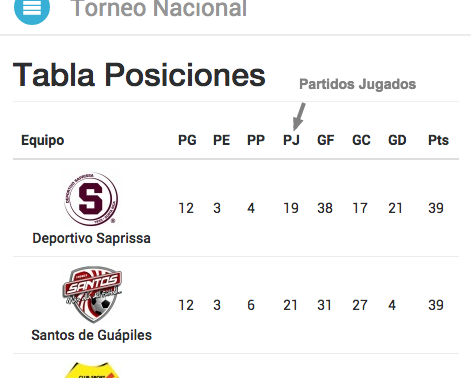This screenshot has height=378, width=471.
Task: Click the Santos de Guápiles shield logo
Action: pos(92,294)
